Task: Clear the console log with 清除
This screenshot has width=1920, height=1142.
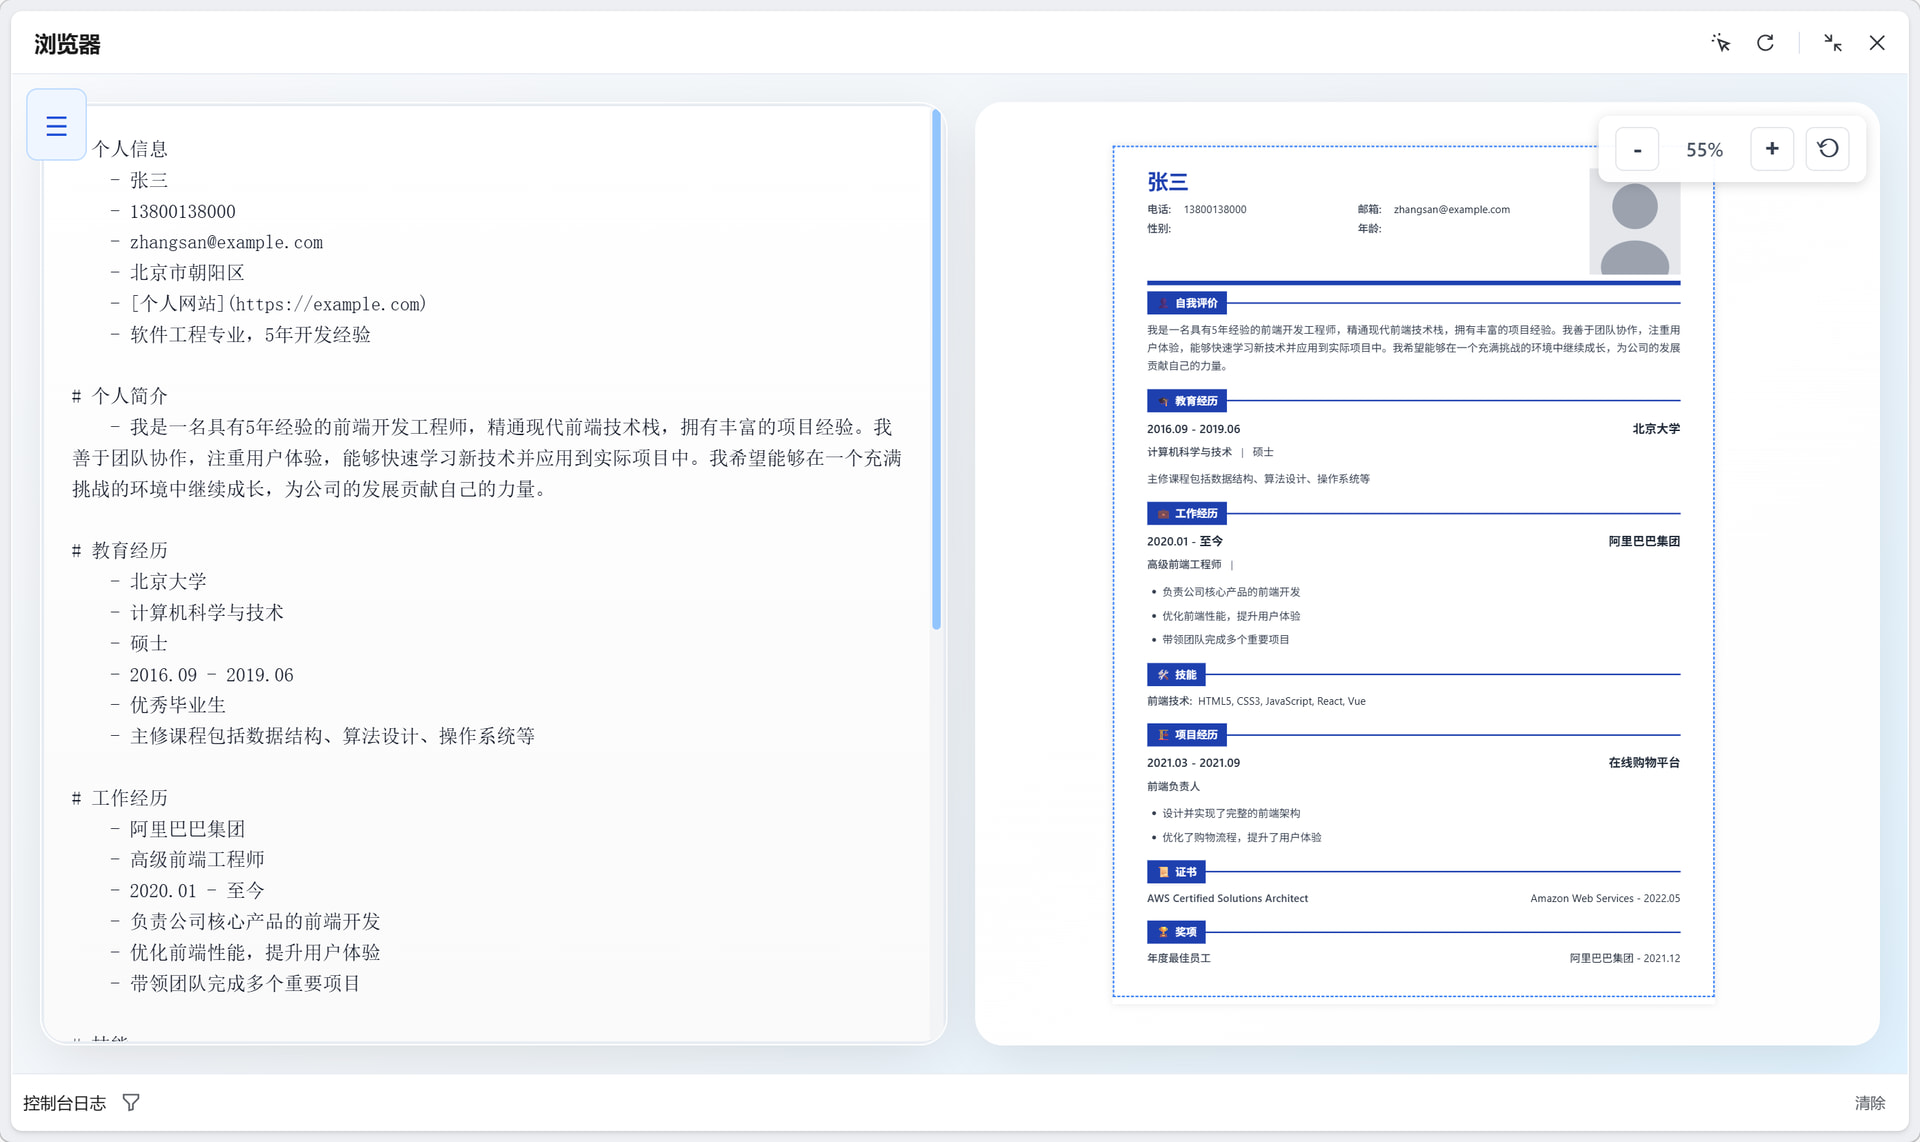Action: (x=1869, y=1102)
